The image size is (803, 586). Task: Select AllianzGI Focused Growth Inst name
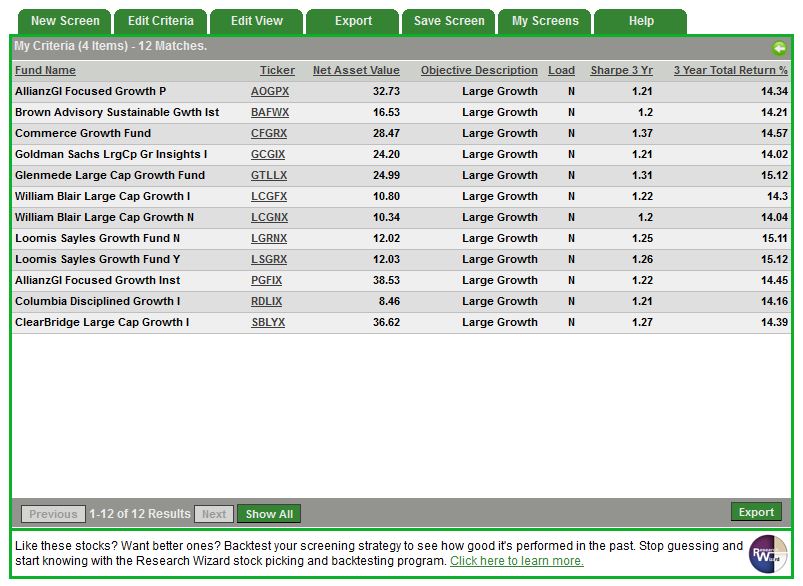[x=97, y=280]
